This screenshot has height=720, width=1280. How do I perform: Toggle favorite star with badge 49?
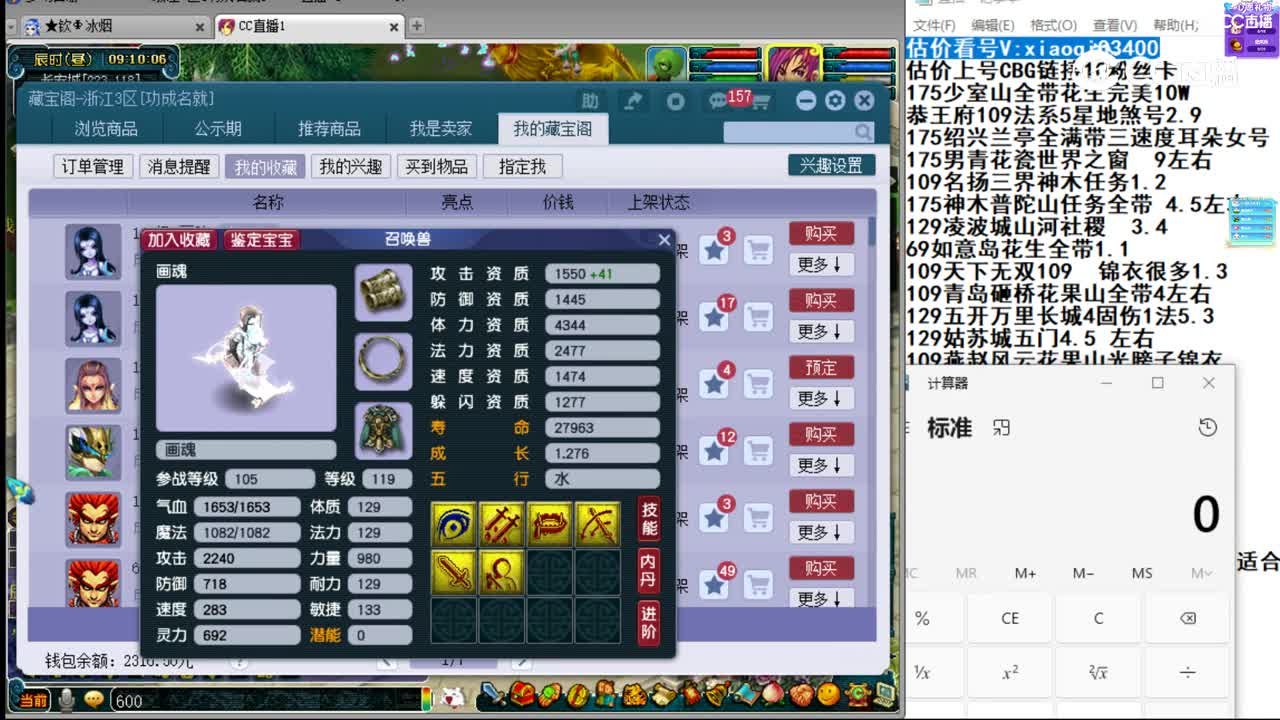click(714, 584)
